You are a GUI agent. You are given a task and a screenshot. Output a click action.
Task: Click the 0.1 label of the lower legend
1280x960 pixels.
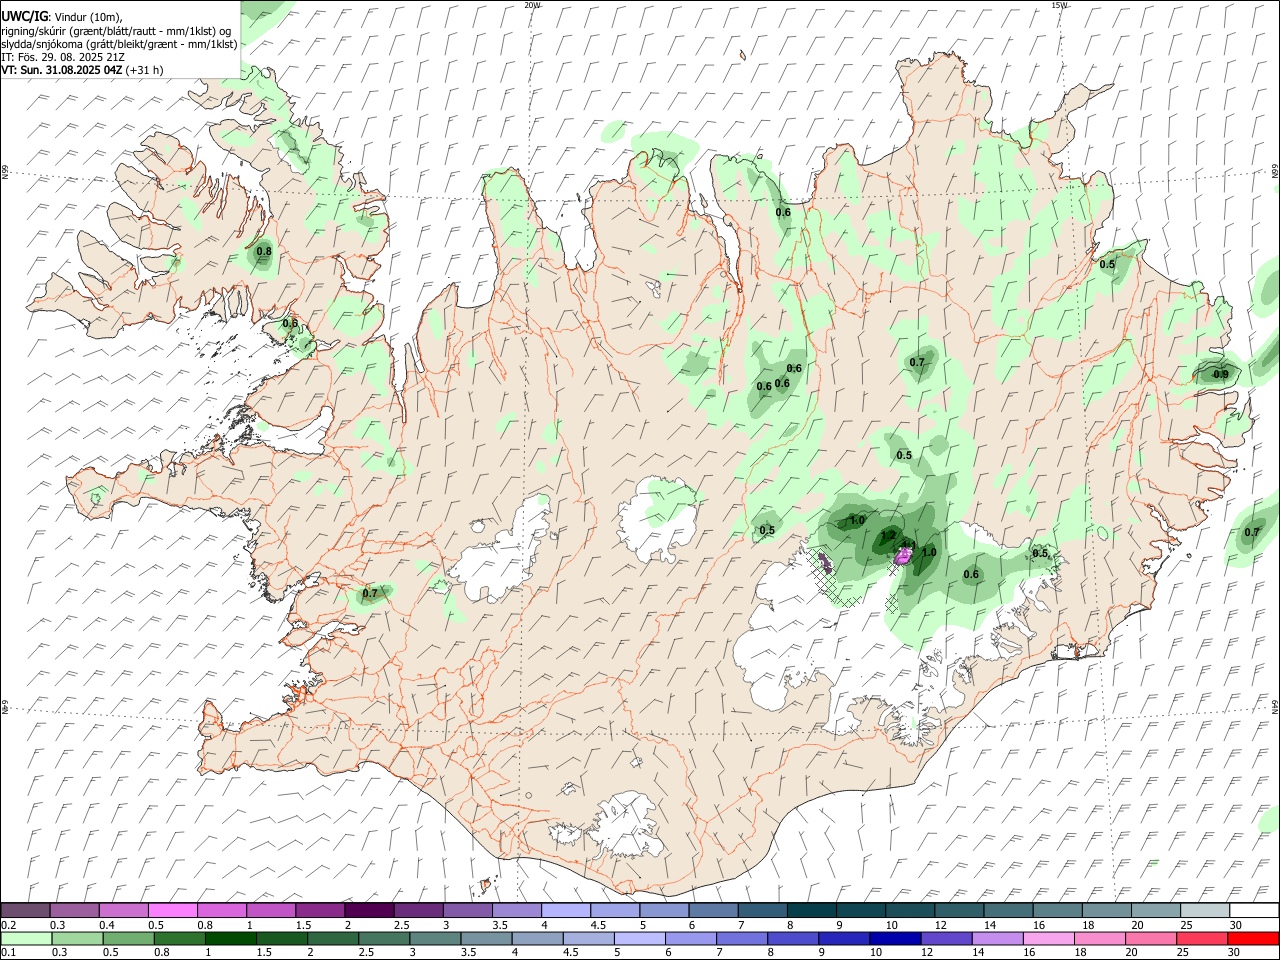[x=8, y=953]
